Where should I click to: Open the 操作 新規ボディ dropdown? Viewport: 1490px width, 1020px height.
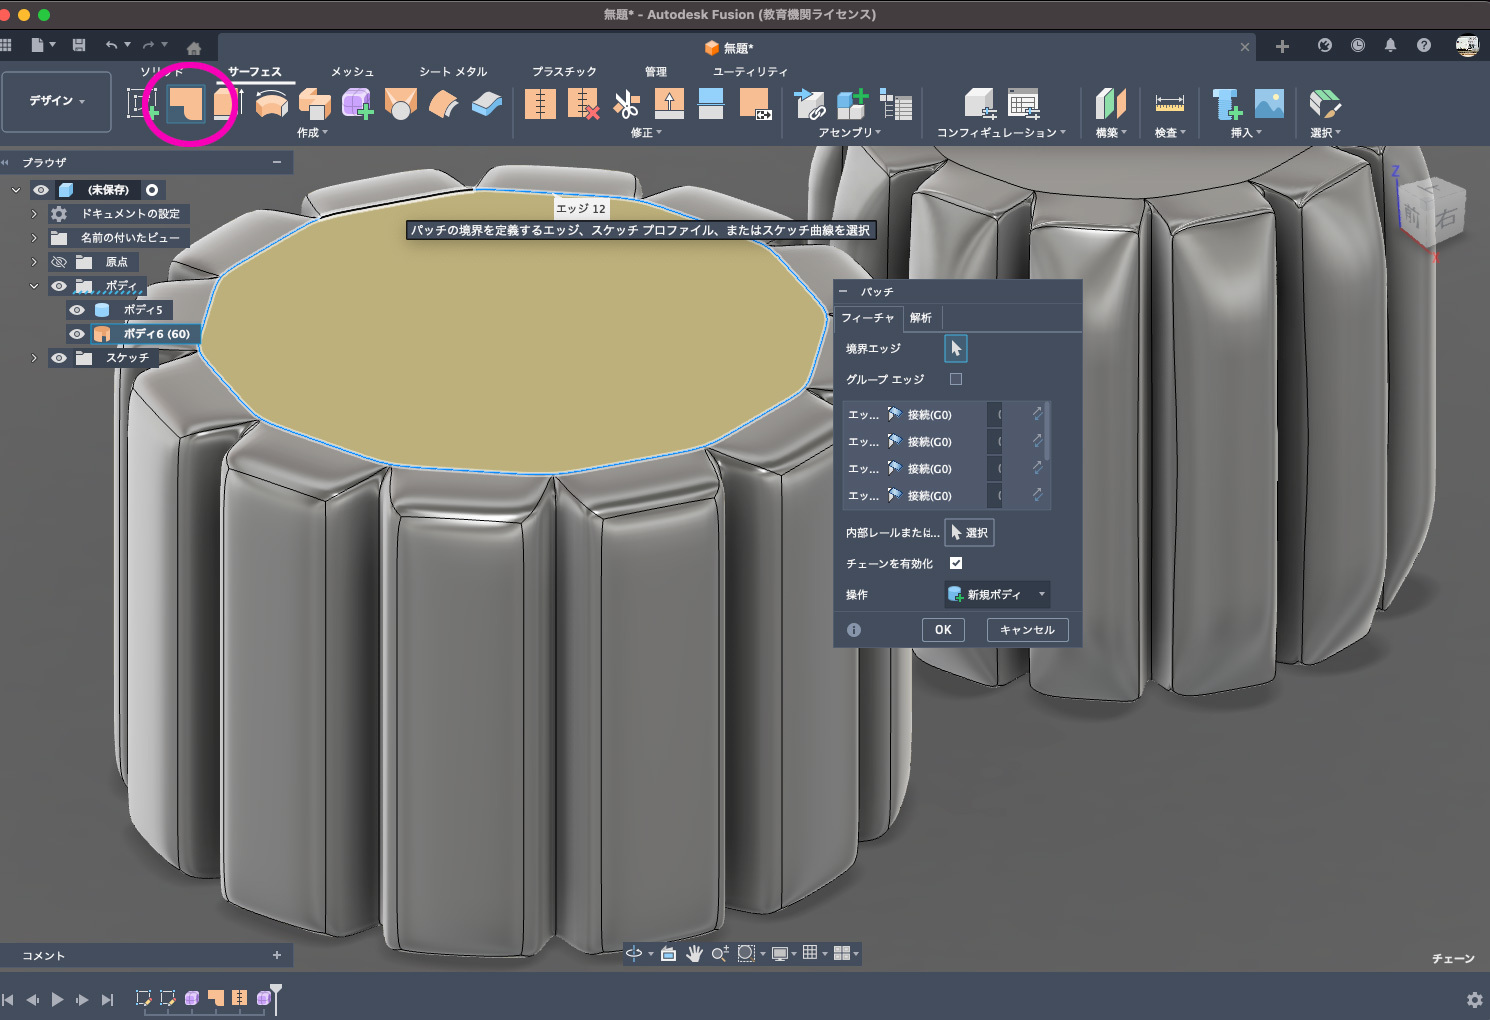(x=997, y=594)
